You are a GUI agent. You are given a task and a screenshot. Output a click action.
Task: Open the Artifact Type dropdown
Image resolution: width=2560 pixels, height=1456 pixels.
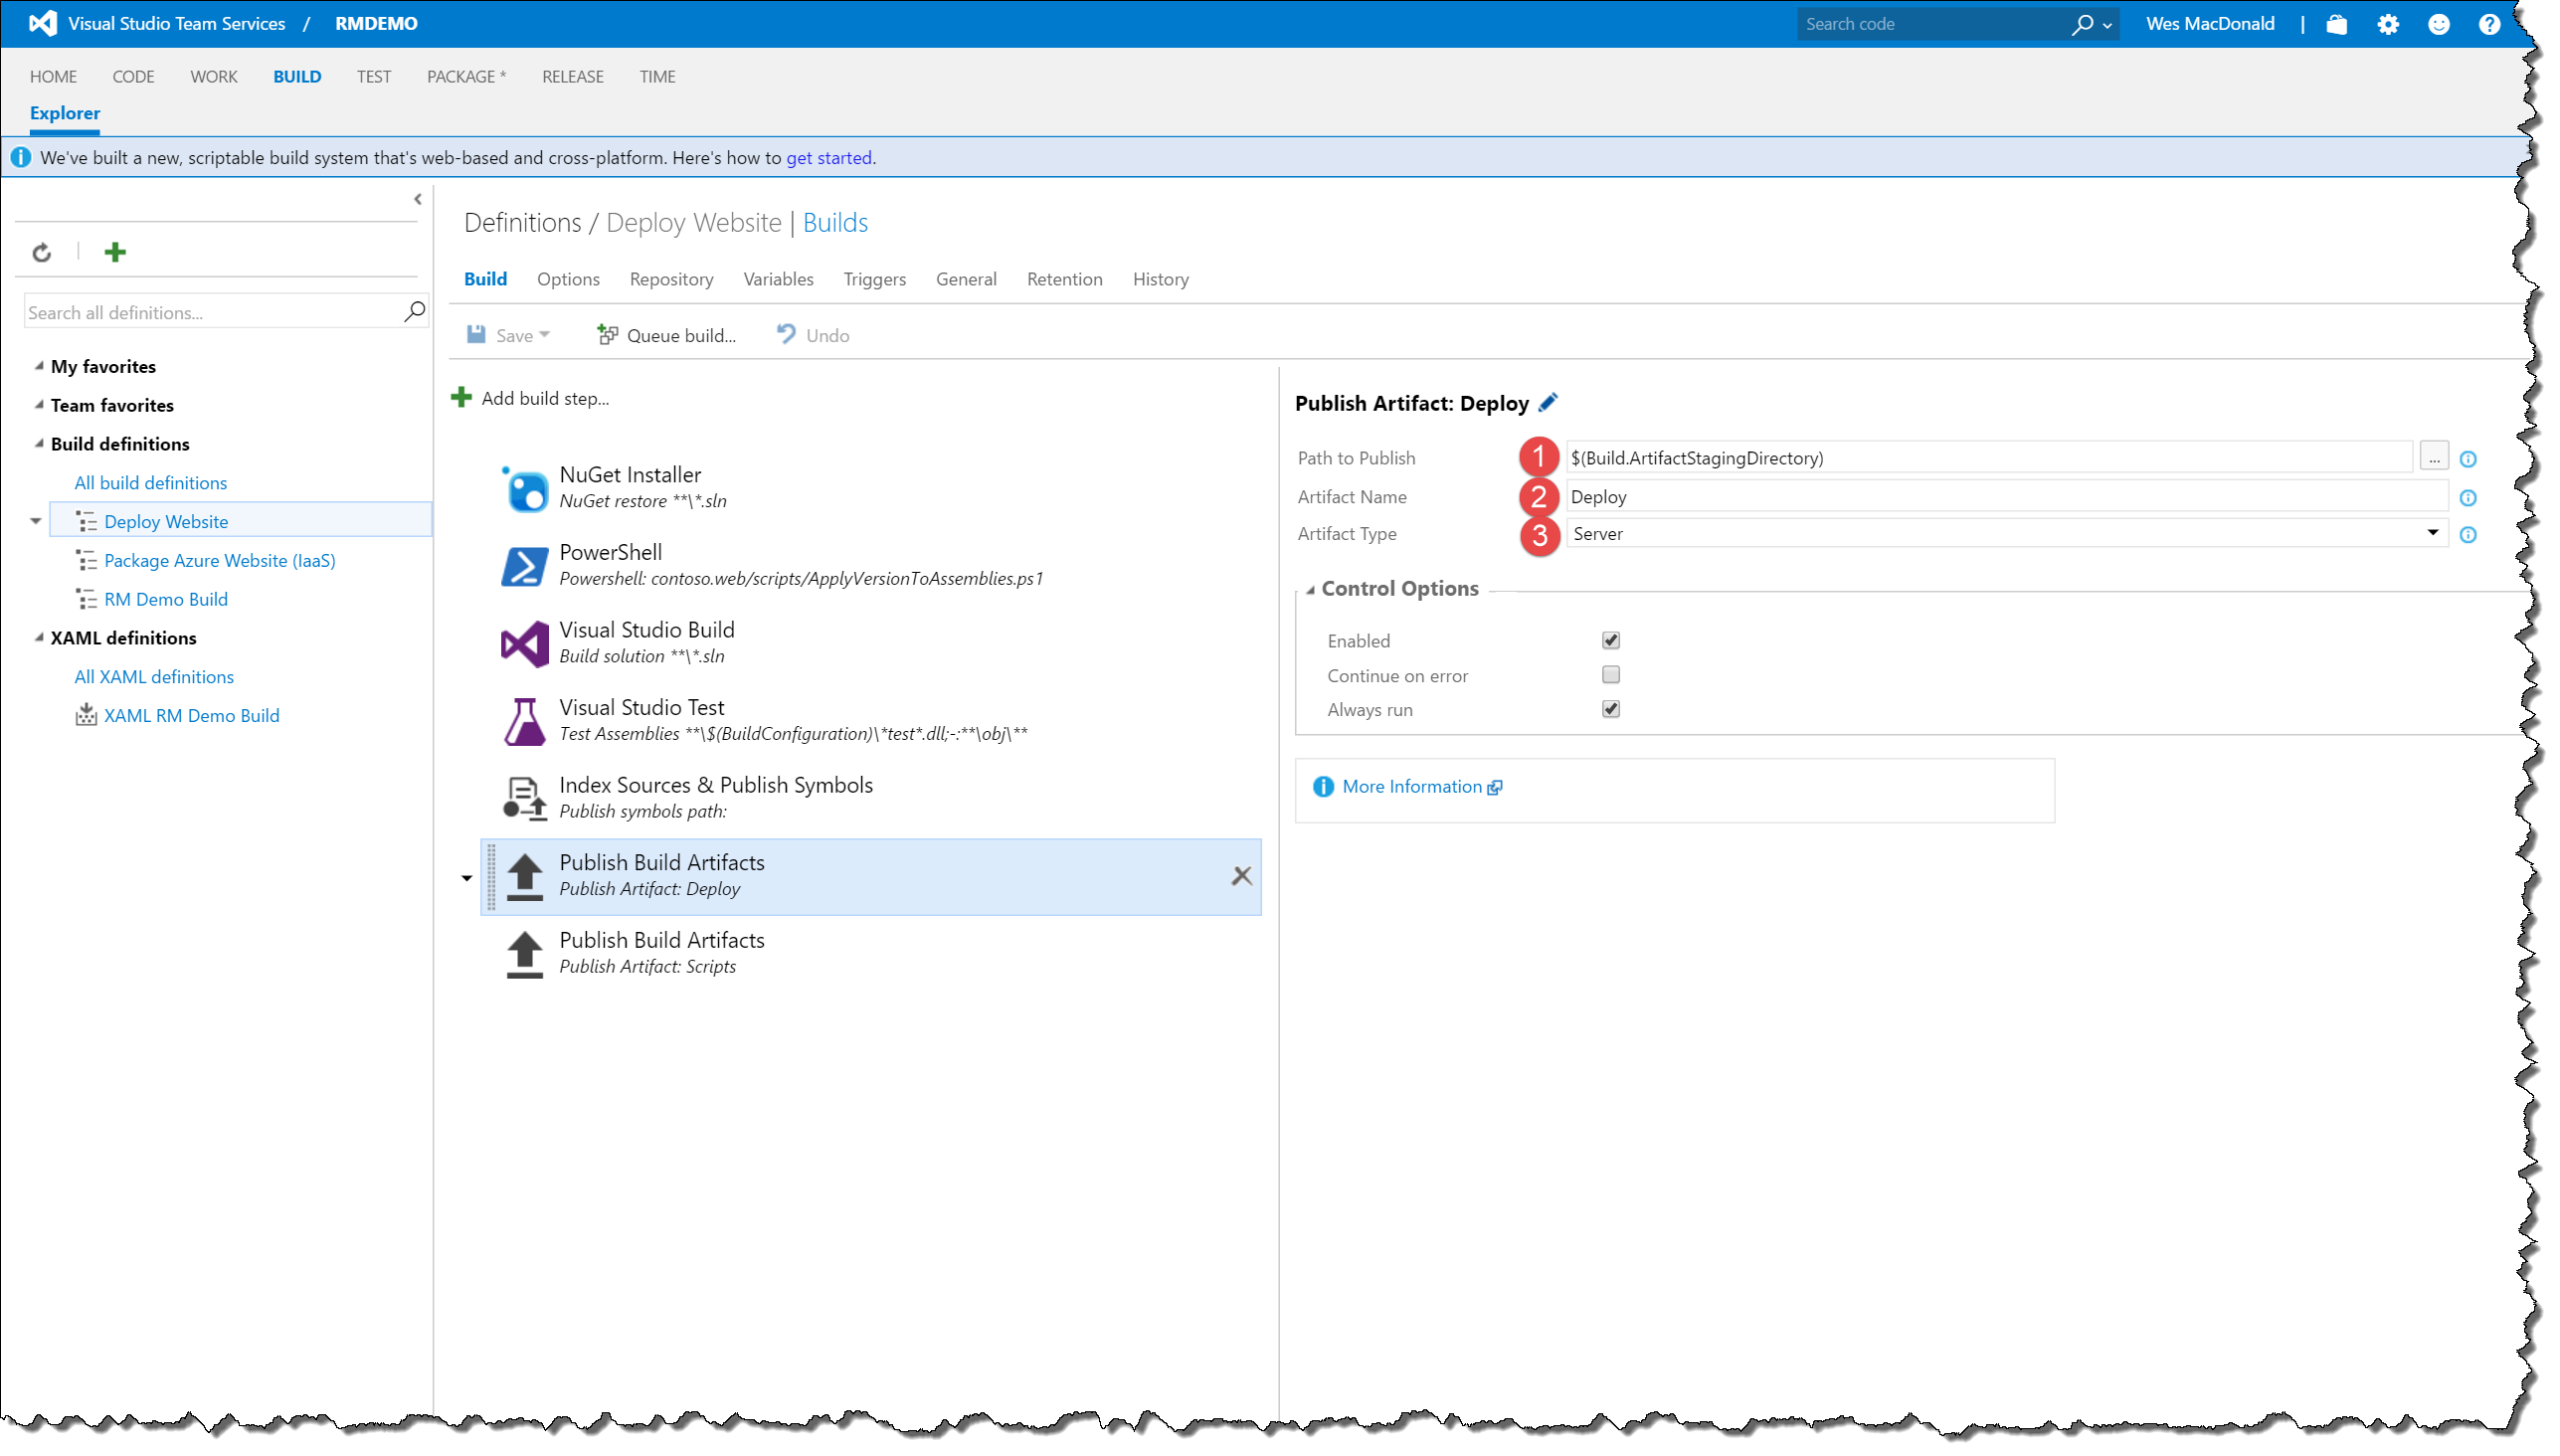[x=2432, y=533]
